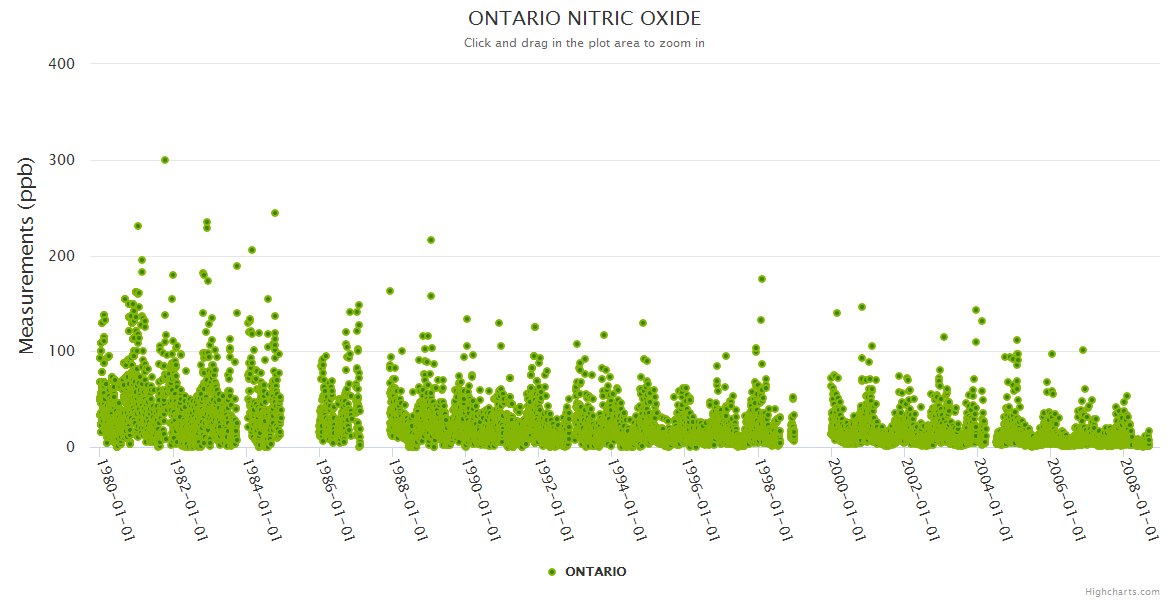
Task: Click the 1986-01-01 x-axis label
Action: pos(335,500)
